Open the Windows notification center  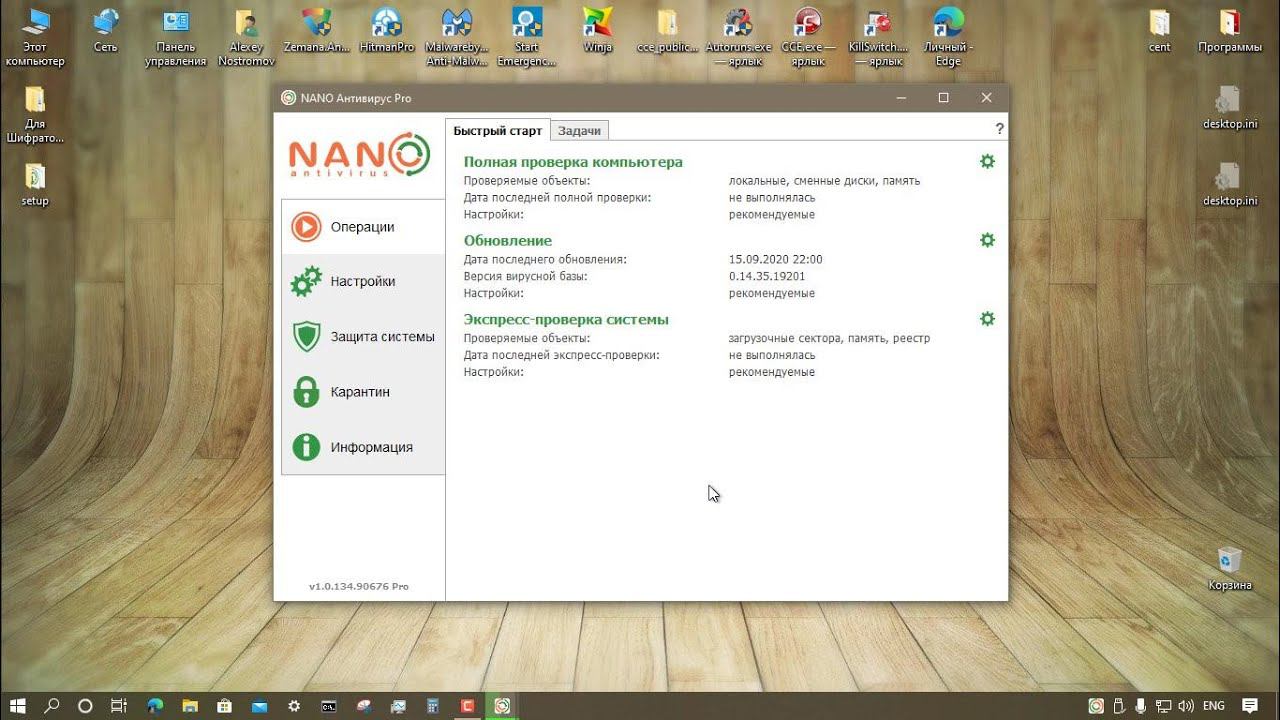(1250, 706)
